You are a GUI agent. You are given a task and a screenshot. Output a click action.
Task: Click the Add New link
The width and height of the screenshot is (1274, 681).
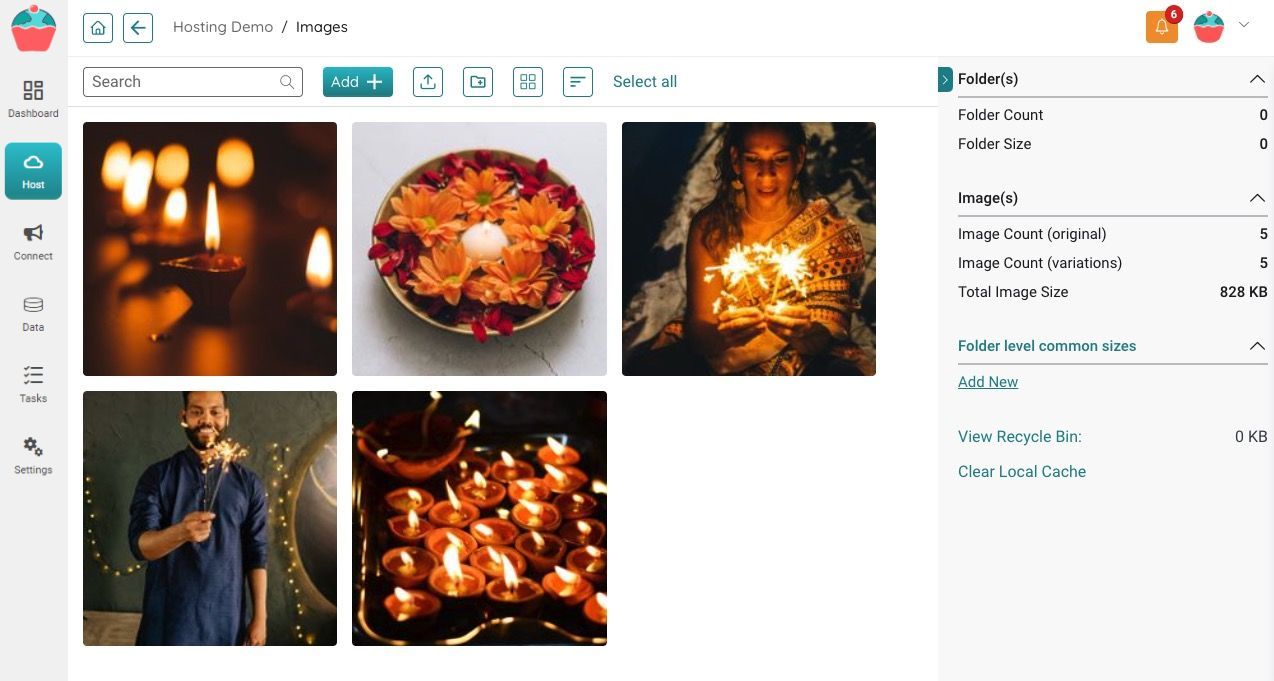point(988,382)
